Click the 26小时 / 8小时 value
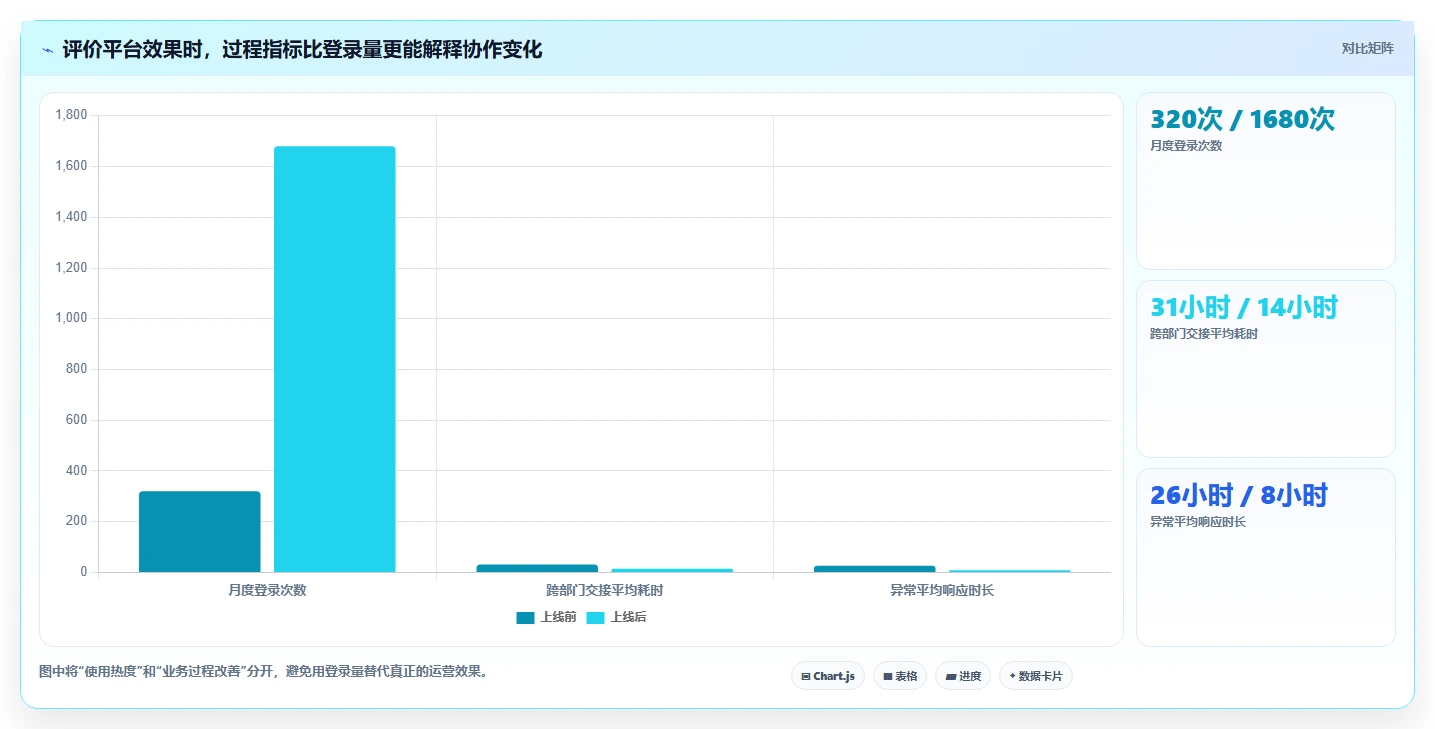The image size is (1435, 729). click(x=1238, y=495)
